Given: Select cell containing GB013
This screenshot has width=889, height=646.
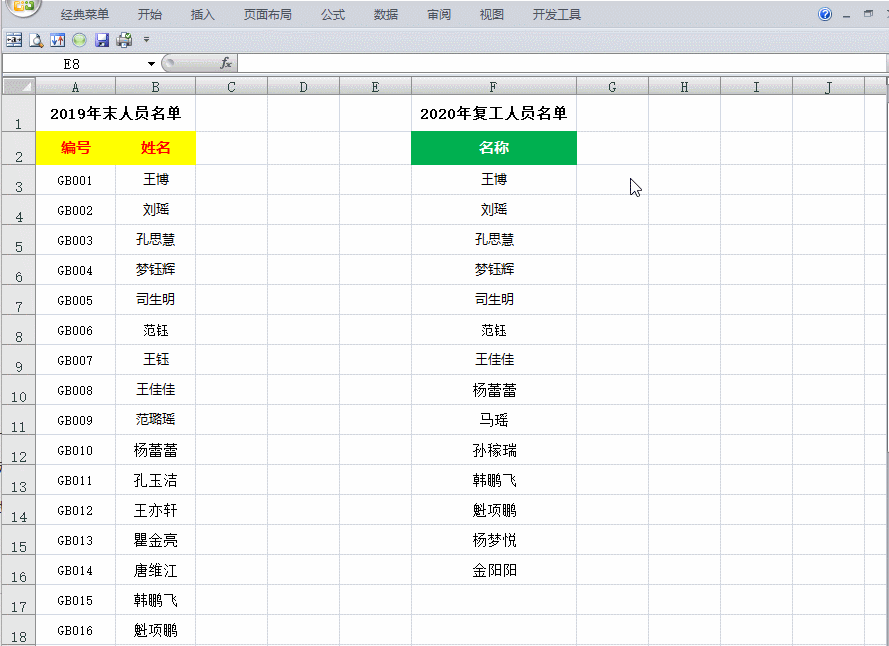Looking at the screenshot, I should [75, 540].
